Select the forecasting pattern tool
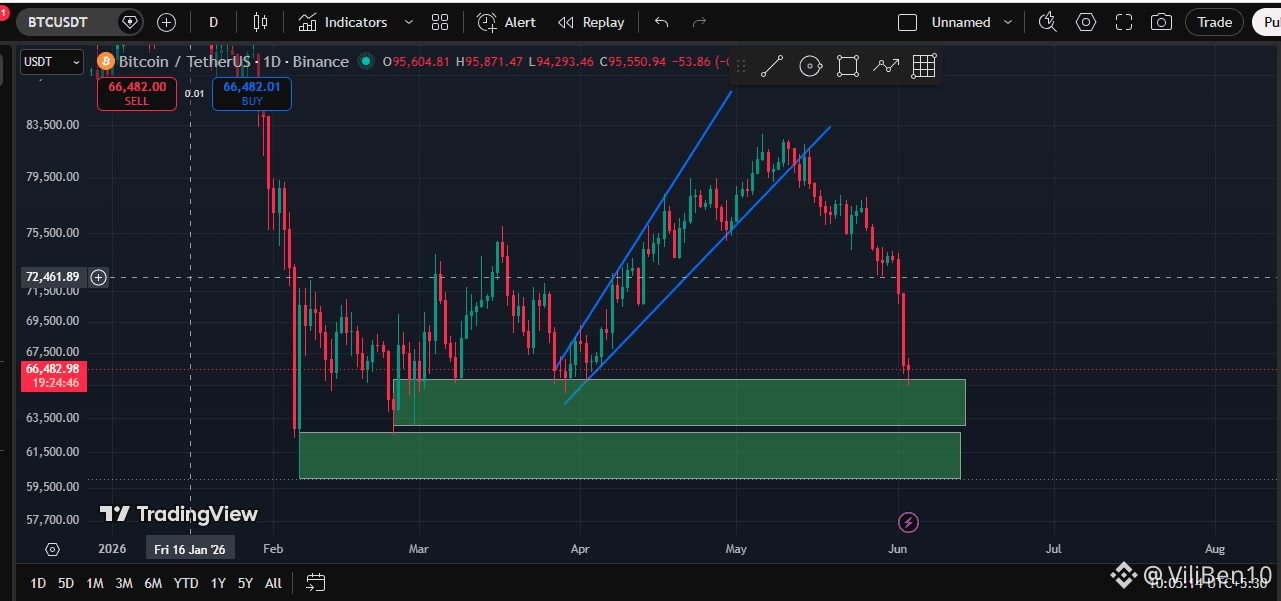 click(886, 67)
